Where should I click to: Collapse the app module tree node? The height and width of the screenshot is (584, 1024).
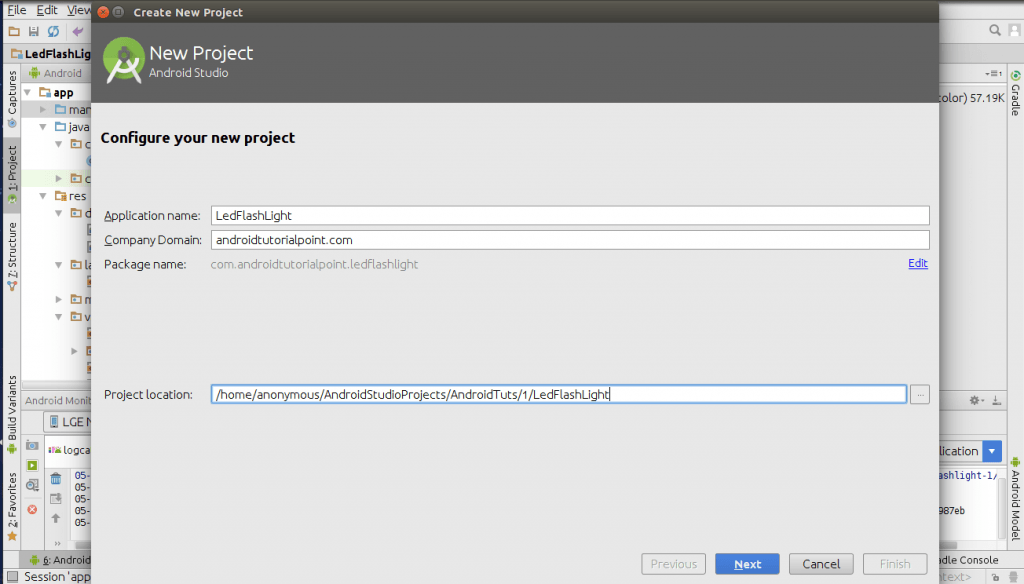[x=28, y=93]
